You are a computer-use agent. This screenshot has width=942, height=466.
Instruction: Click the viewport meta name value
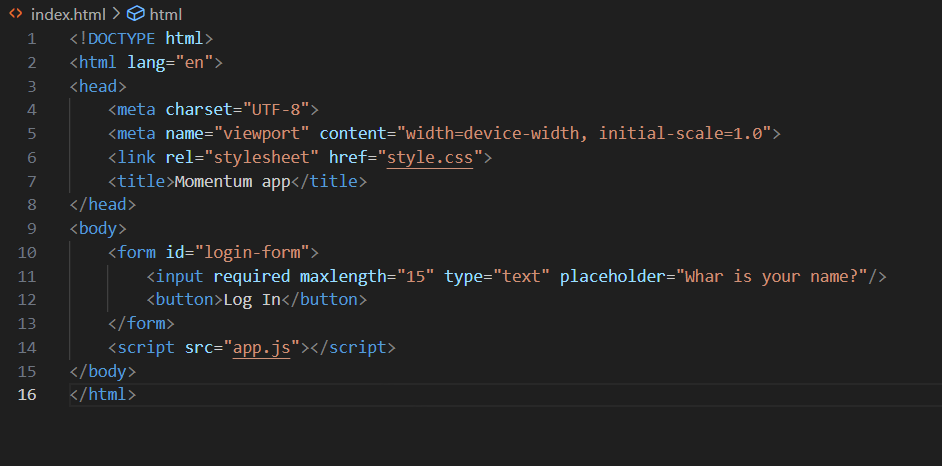click(x=261, y=133)
